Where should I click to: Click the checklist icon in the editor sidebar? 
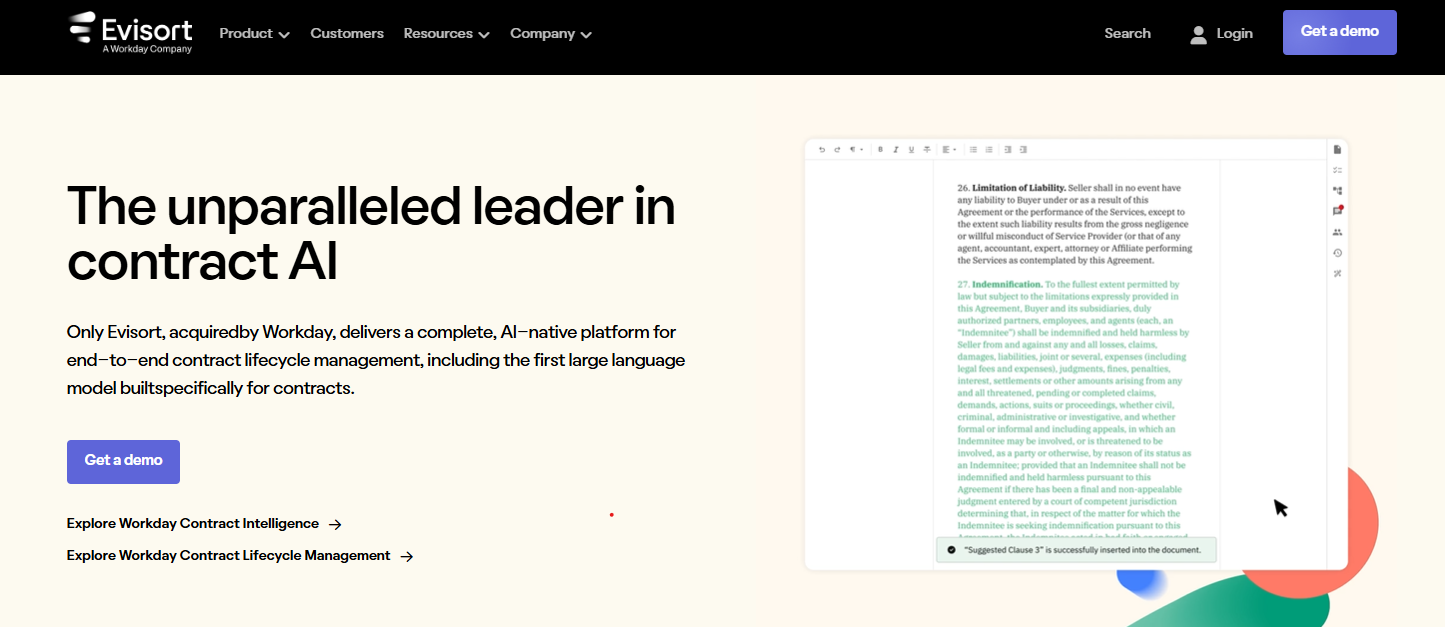(x=1337, y=170)
